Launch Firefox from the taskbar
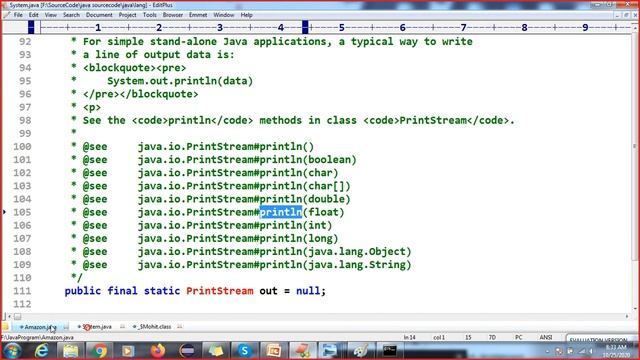The width and height of the screenshot is (640, 360). [x=158, y=351]
